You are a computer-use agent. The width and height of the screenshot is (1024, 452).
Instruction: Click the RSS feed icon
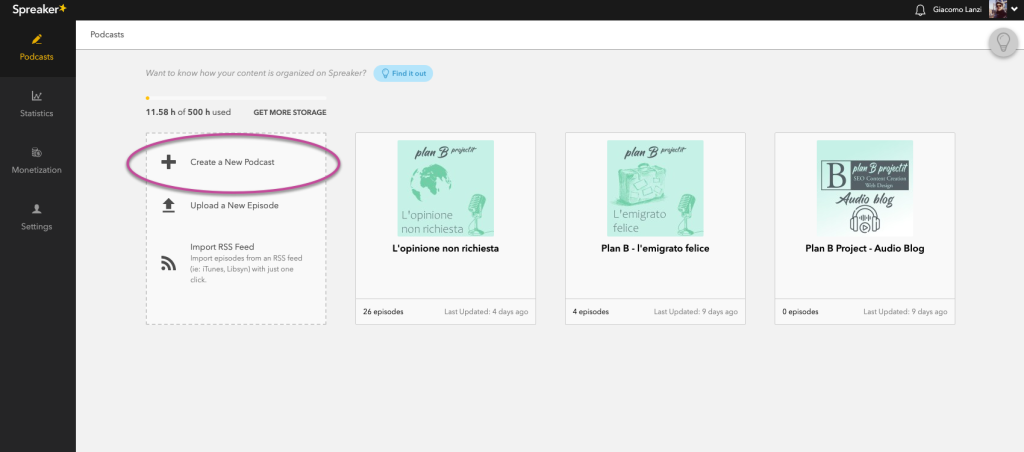[168, 263]
